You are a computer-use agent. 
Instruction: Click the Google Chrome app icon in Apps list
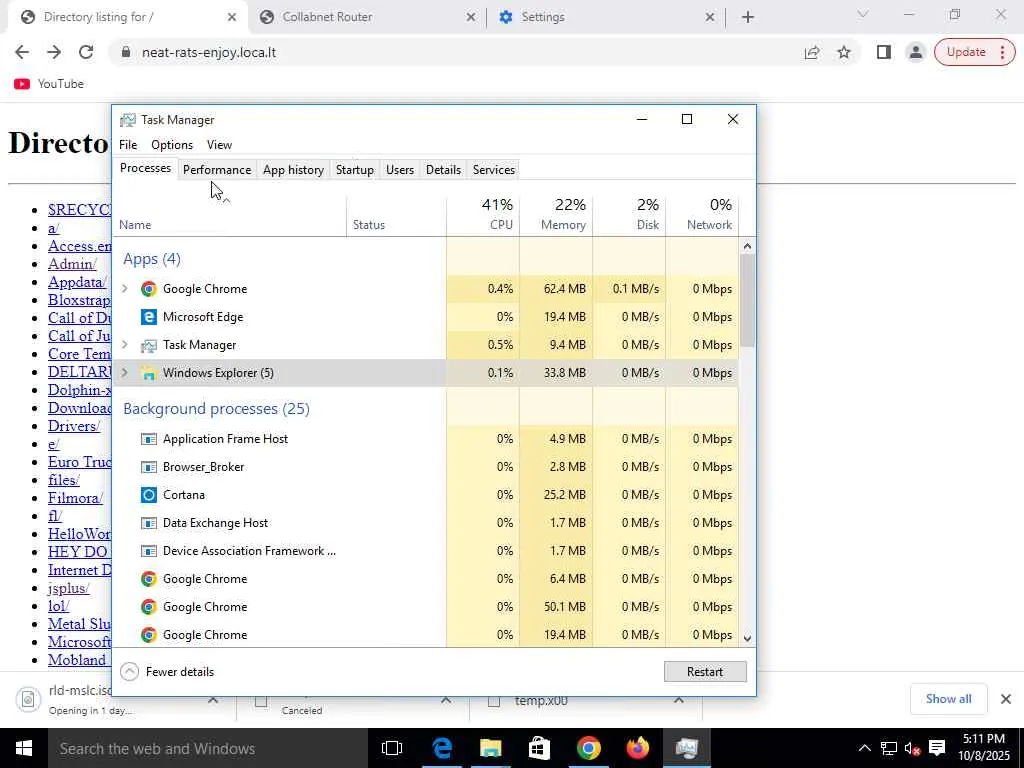coord(149,289)
